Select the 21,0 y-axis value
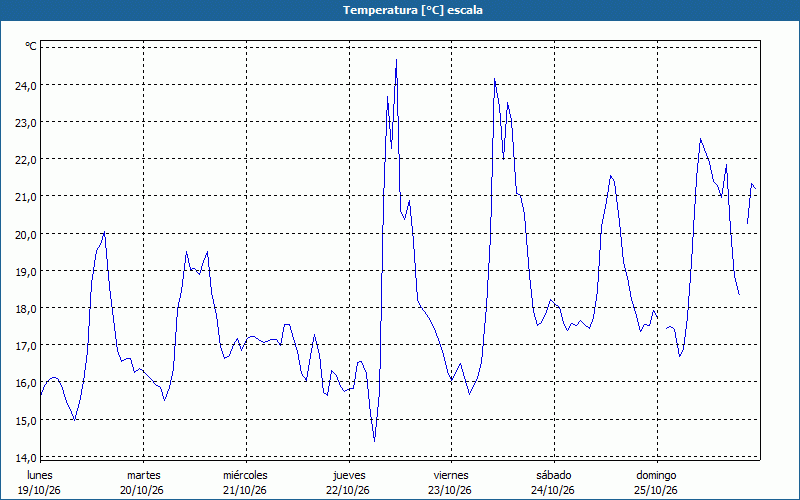 click(26, 197)
